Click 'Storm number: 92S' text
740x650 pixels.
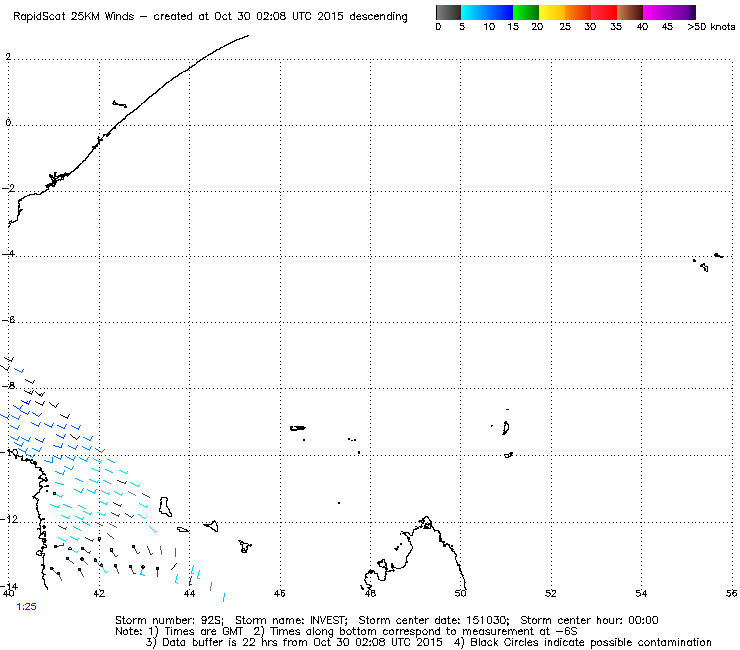169,620
